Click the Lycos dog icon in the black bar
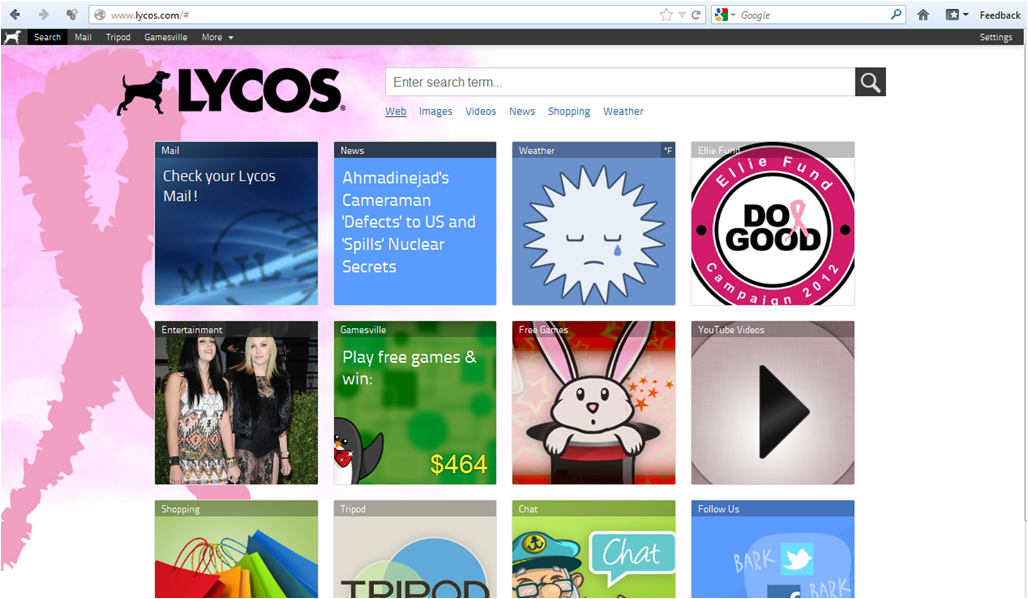Image resolution: width=1028 pixels, height=599 pixels. (12, 37)
